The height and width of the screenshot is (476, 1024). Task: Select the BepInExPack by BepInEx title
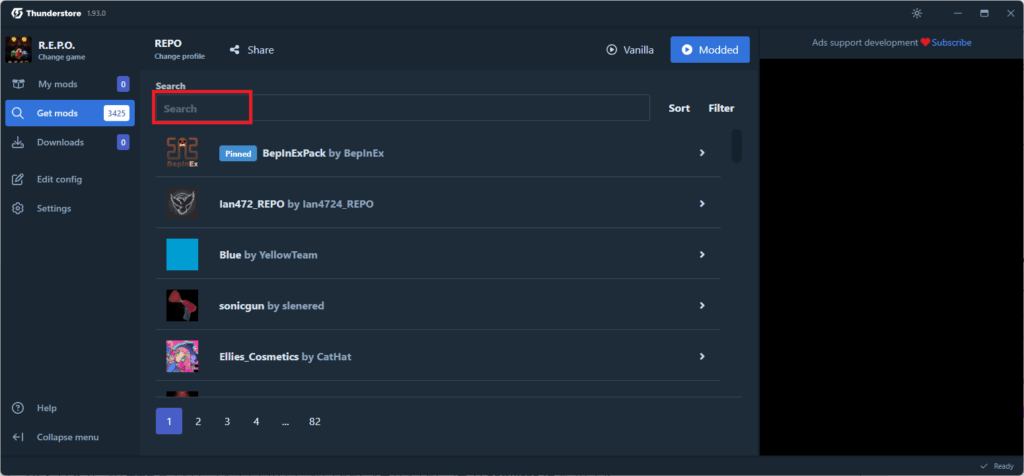(323, 153)
